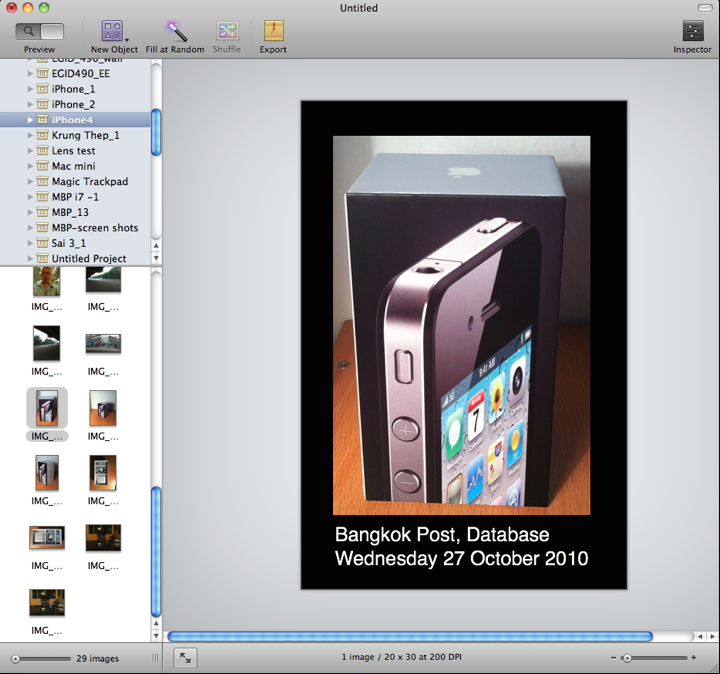Expand the Krung Thep_1 project
The height and width of the screenshot is (674, 720).
tap(30, 135)
